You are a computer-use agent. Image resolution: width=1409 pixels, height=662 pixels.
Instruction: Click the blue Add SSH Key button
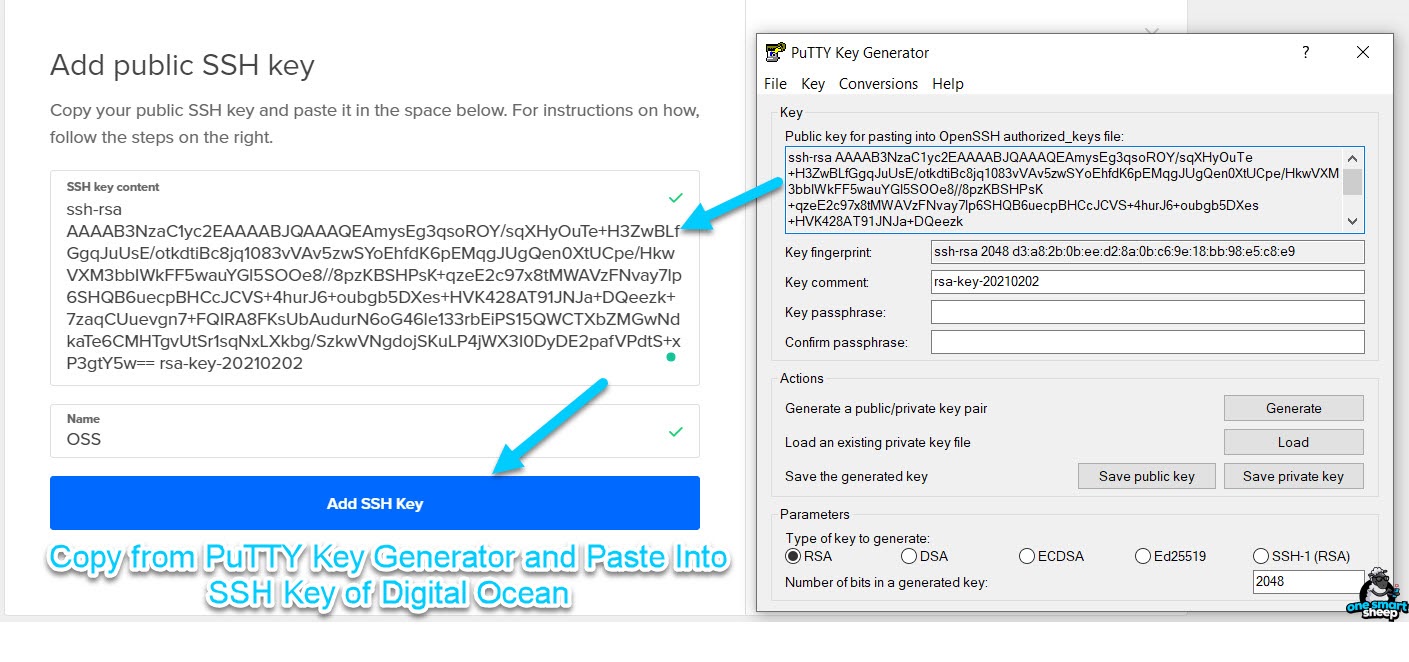(x=375, y=503)
